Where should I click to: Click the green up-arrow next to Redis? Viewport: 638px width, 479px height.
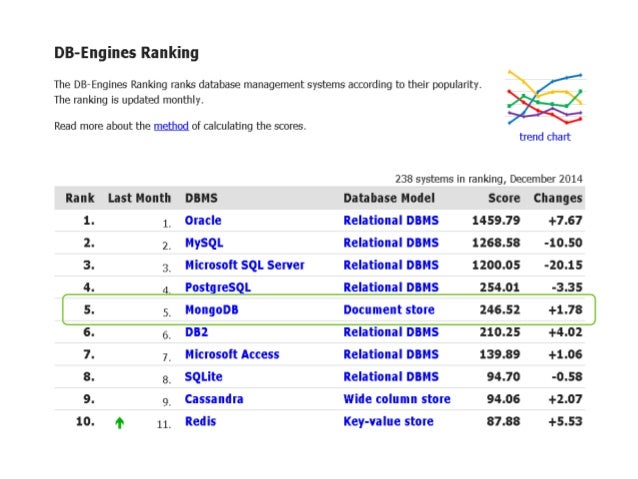tap(119, 423)
